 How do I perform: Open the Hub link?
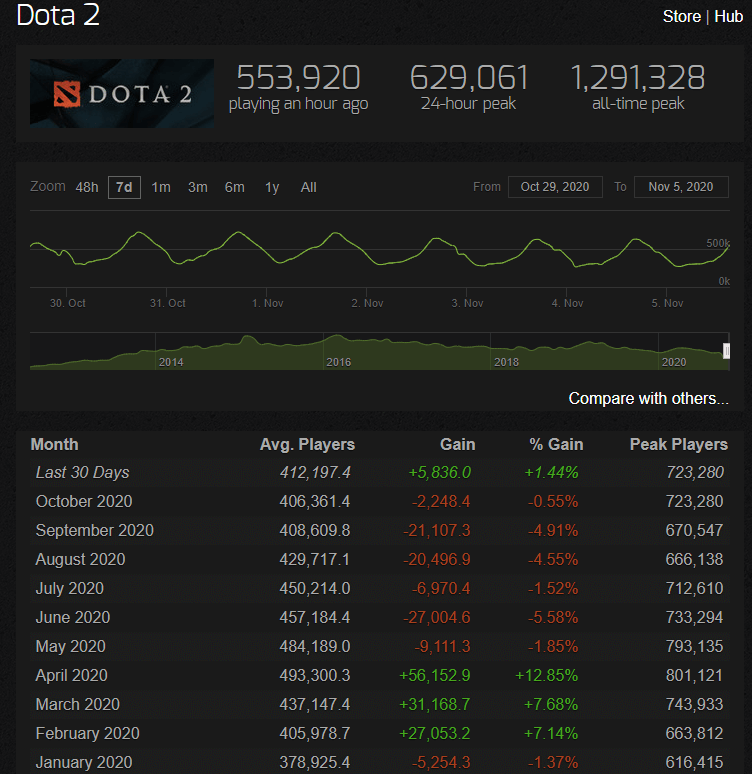pyautogui.click(x=728, y=16)
